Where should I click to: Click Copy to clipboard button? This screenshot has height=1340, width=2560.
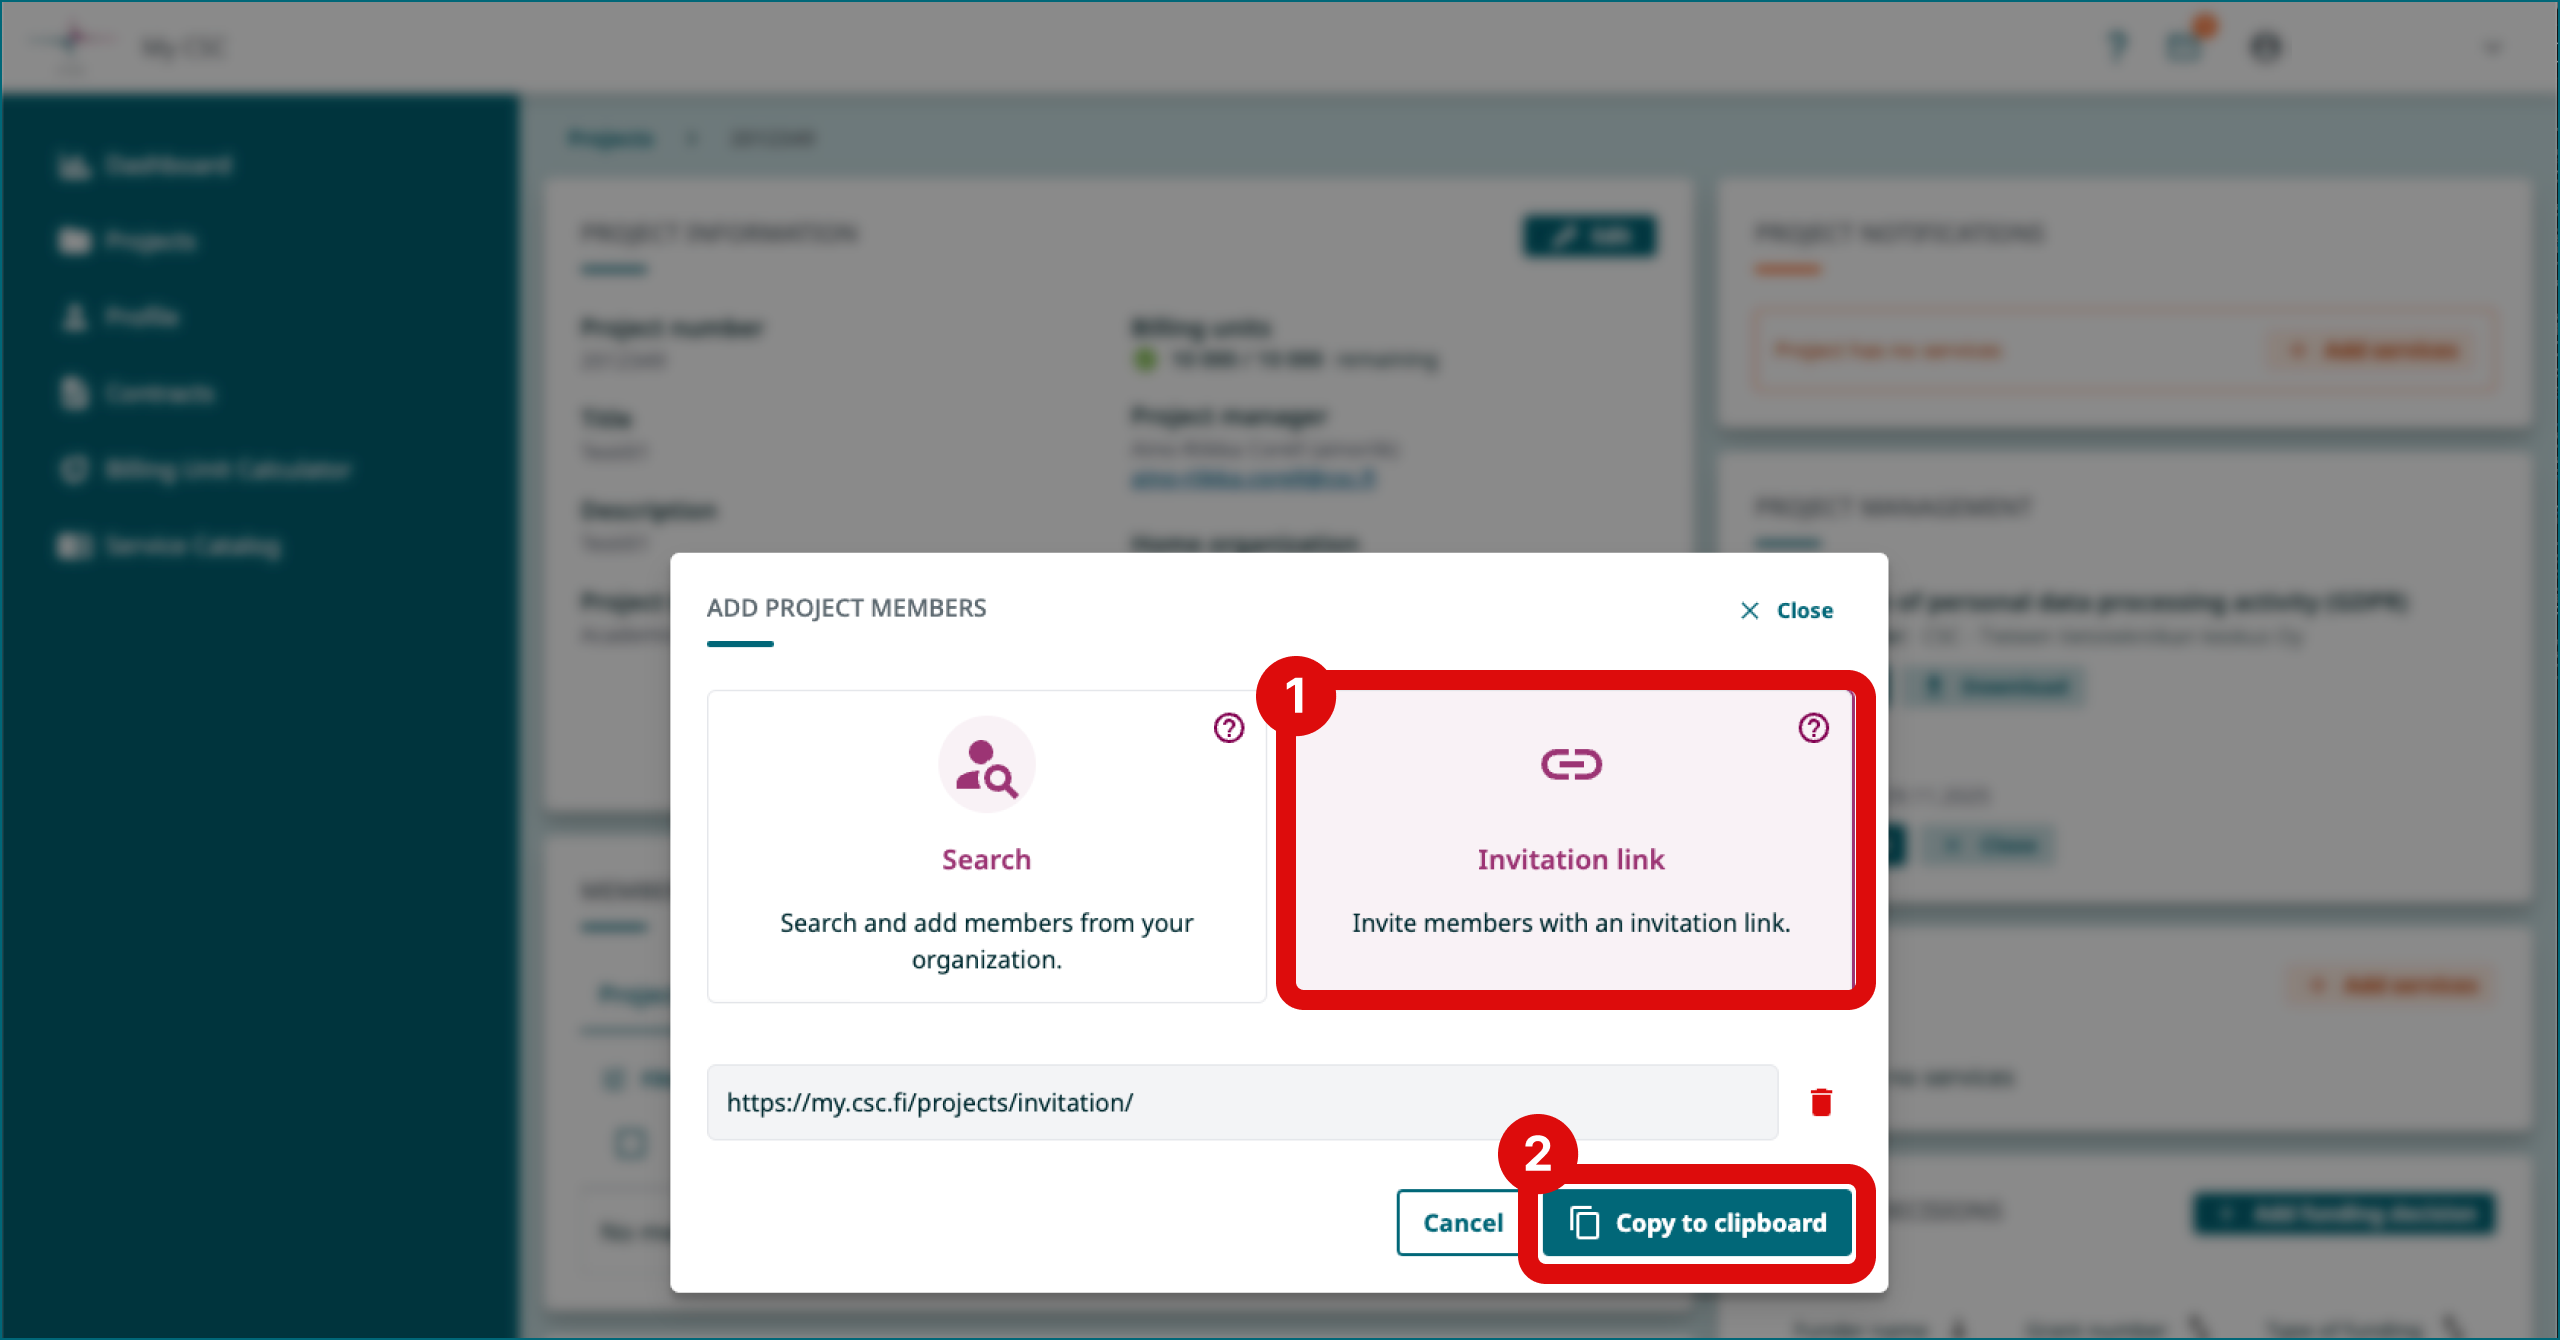pyautogui.click(x=1697, y=1221)
